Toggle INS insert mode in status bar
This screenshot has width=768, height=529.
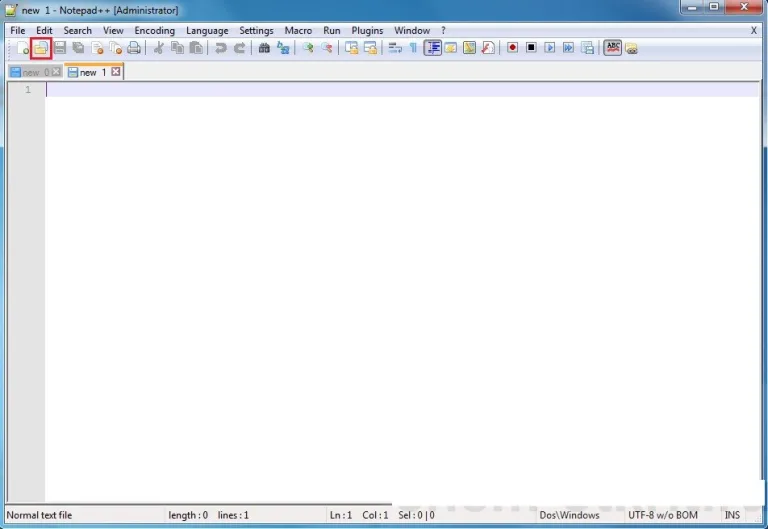point(732,515)
